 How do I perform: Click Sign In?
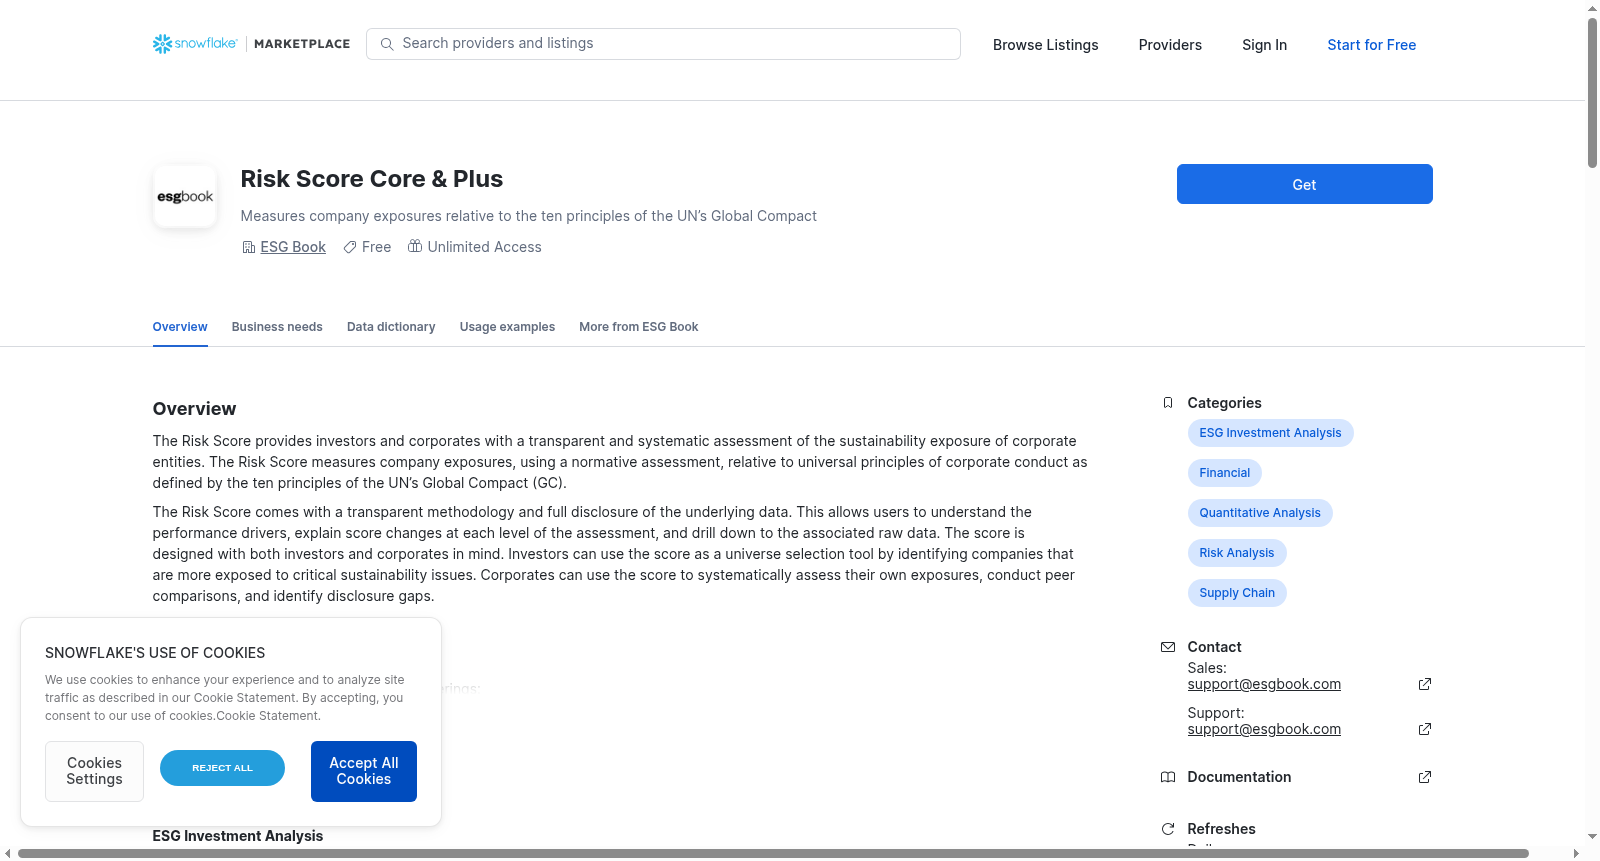pos(1264,45)
